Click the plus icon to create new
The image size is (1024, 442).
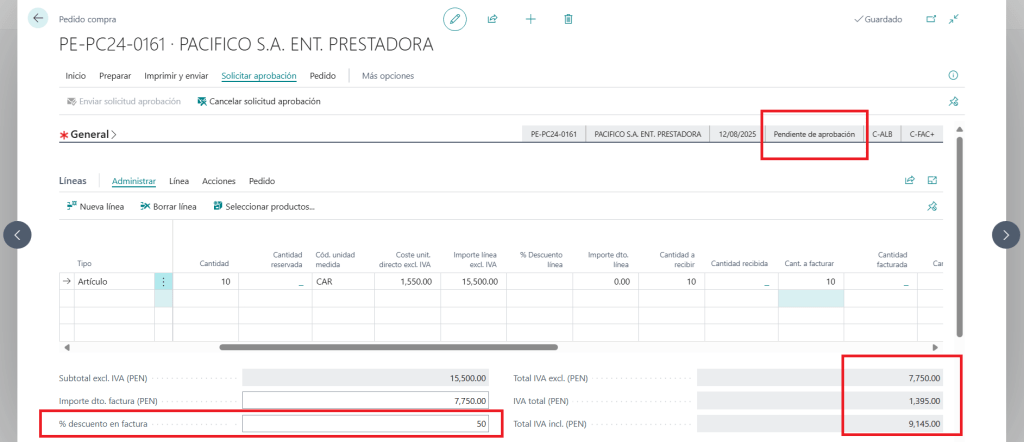click(x=531, y=19)
